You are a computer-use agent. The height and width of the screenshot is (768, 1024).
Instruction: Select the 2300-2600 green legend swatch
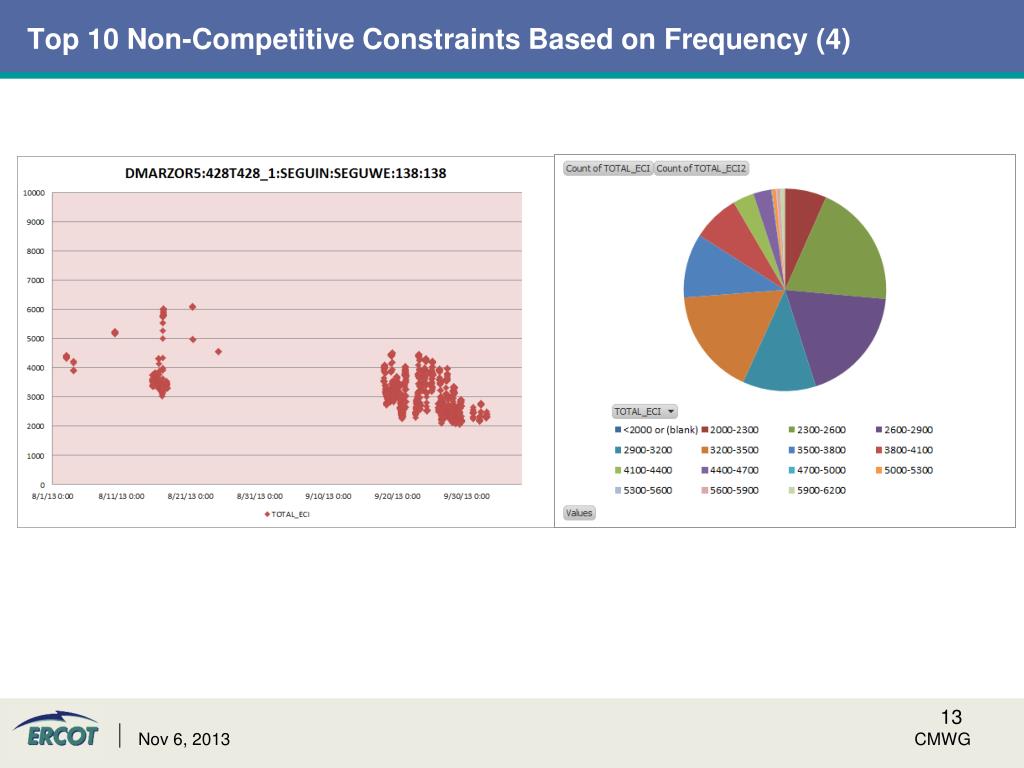coord(792,430)
